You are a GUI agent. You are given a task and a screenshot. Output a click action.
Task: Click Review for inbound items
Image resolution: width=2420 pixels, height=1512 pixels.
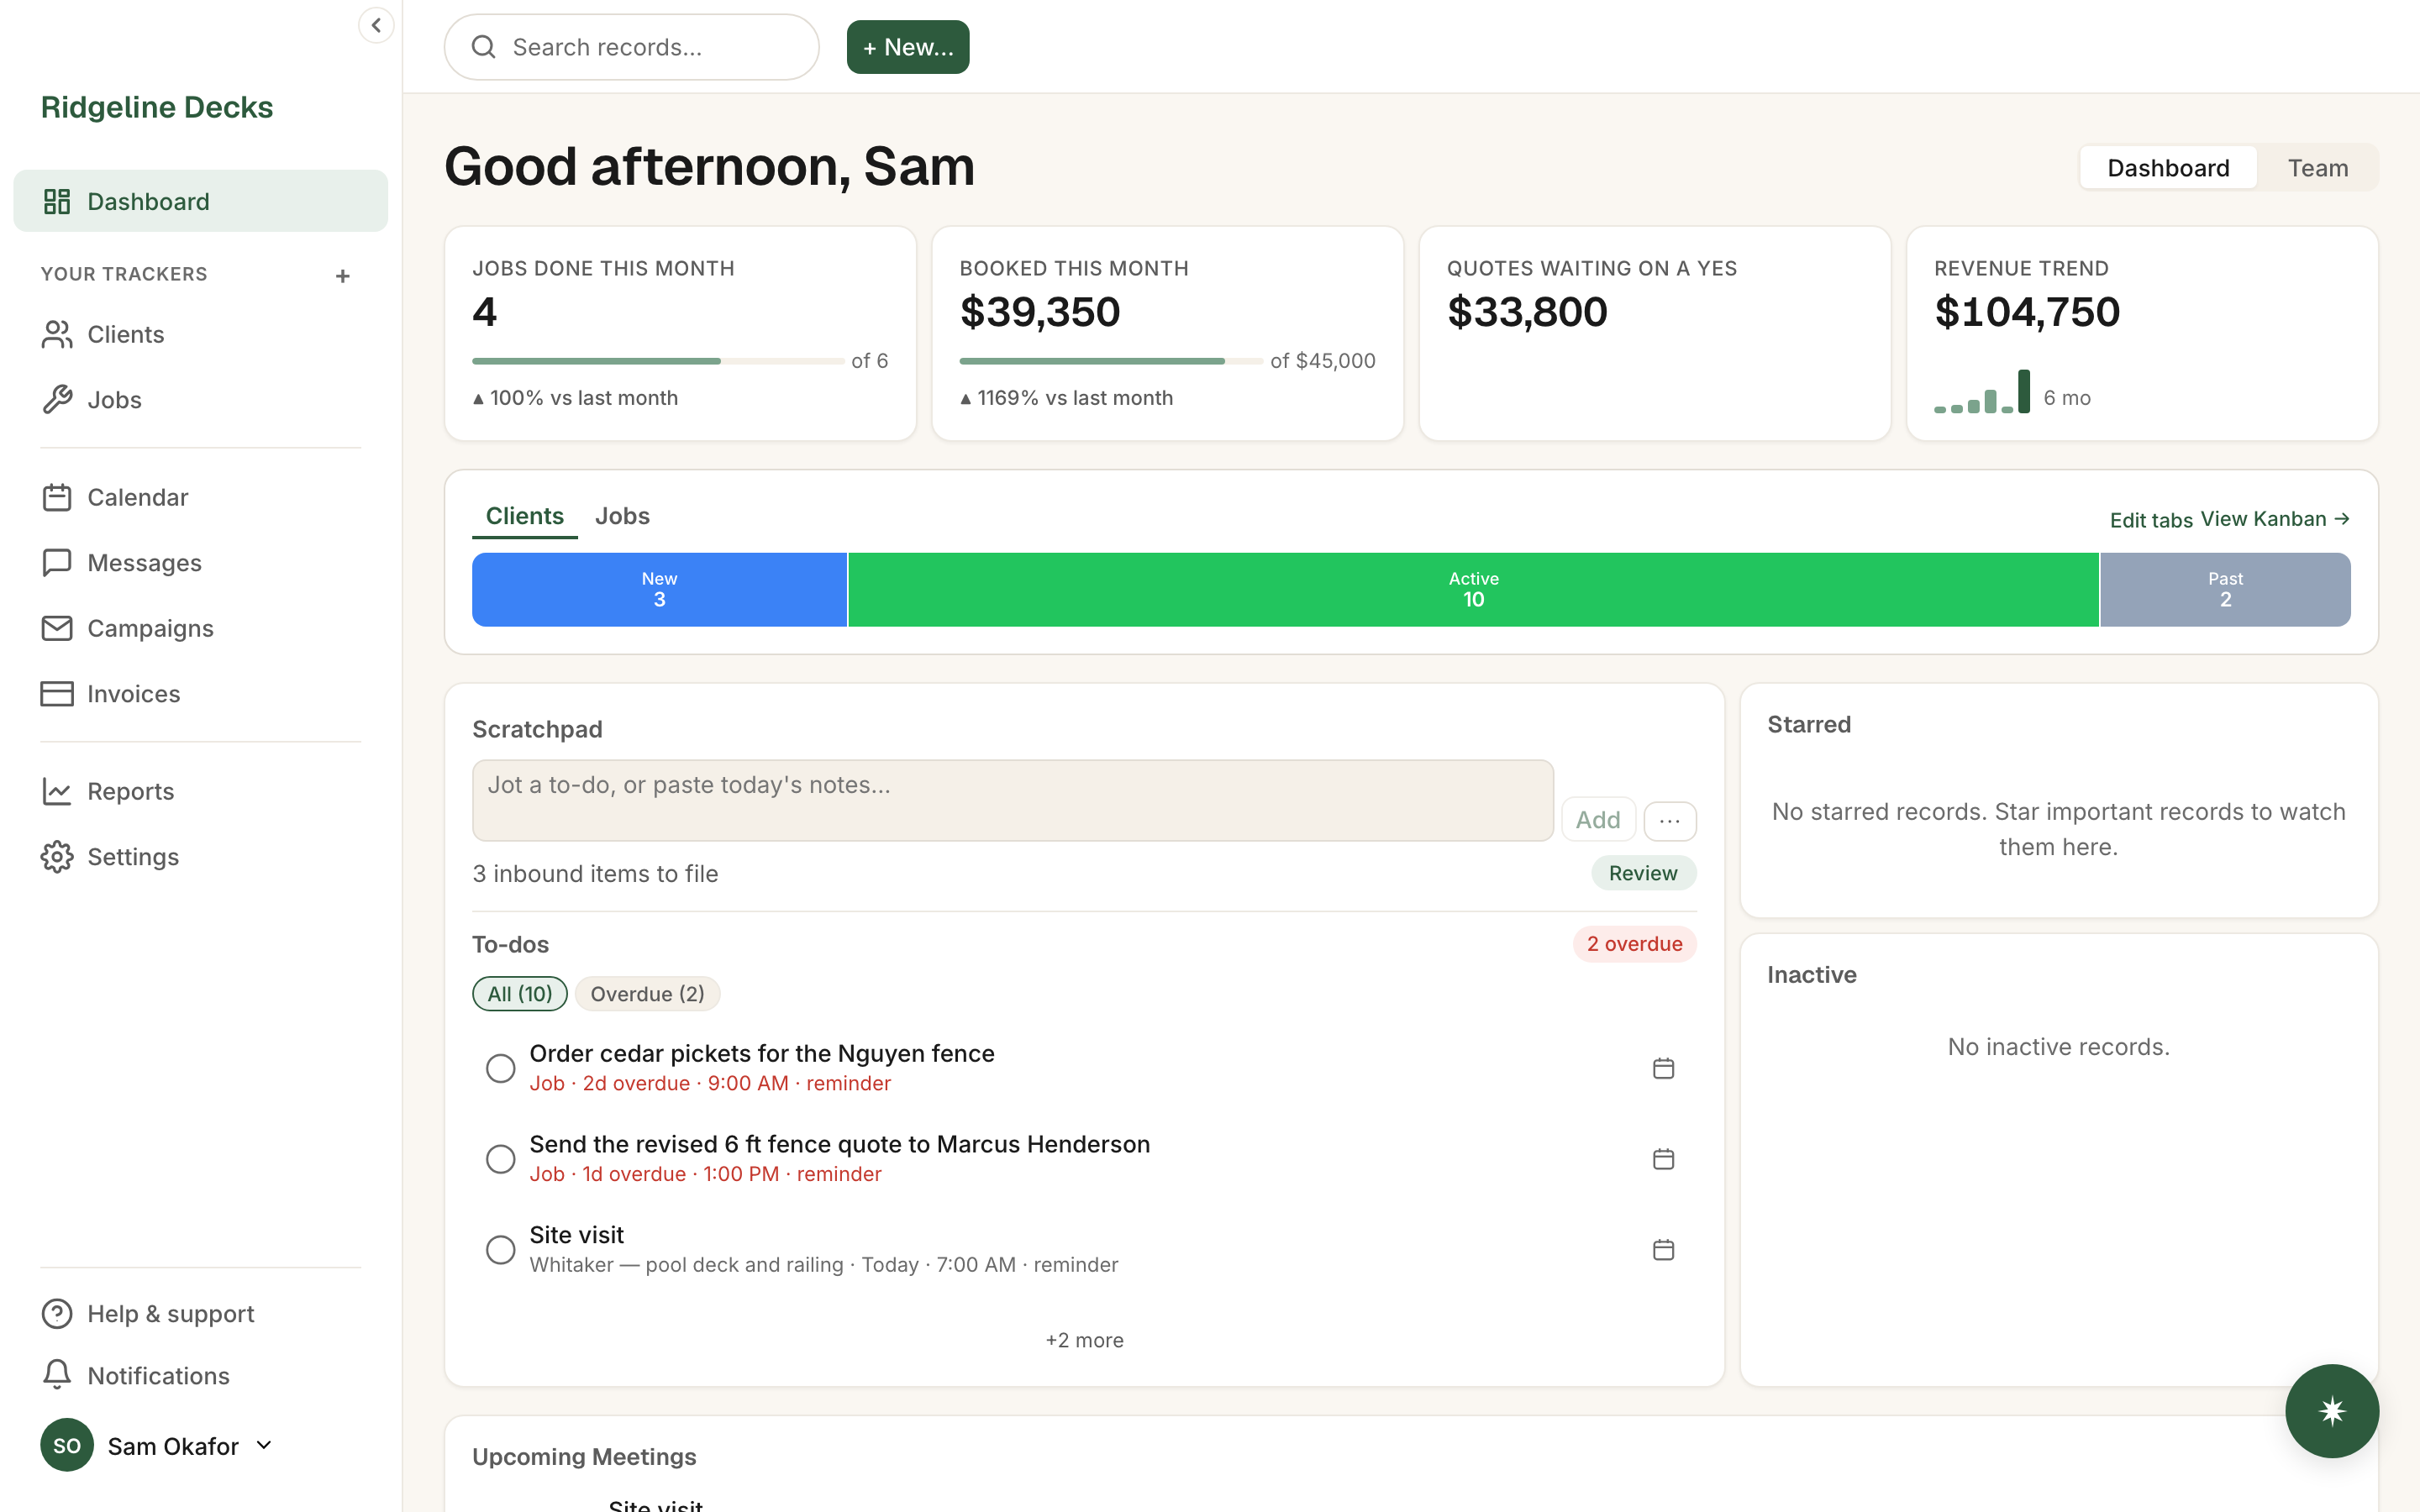click(1643, 873)
